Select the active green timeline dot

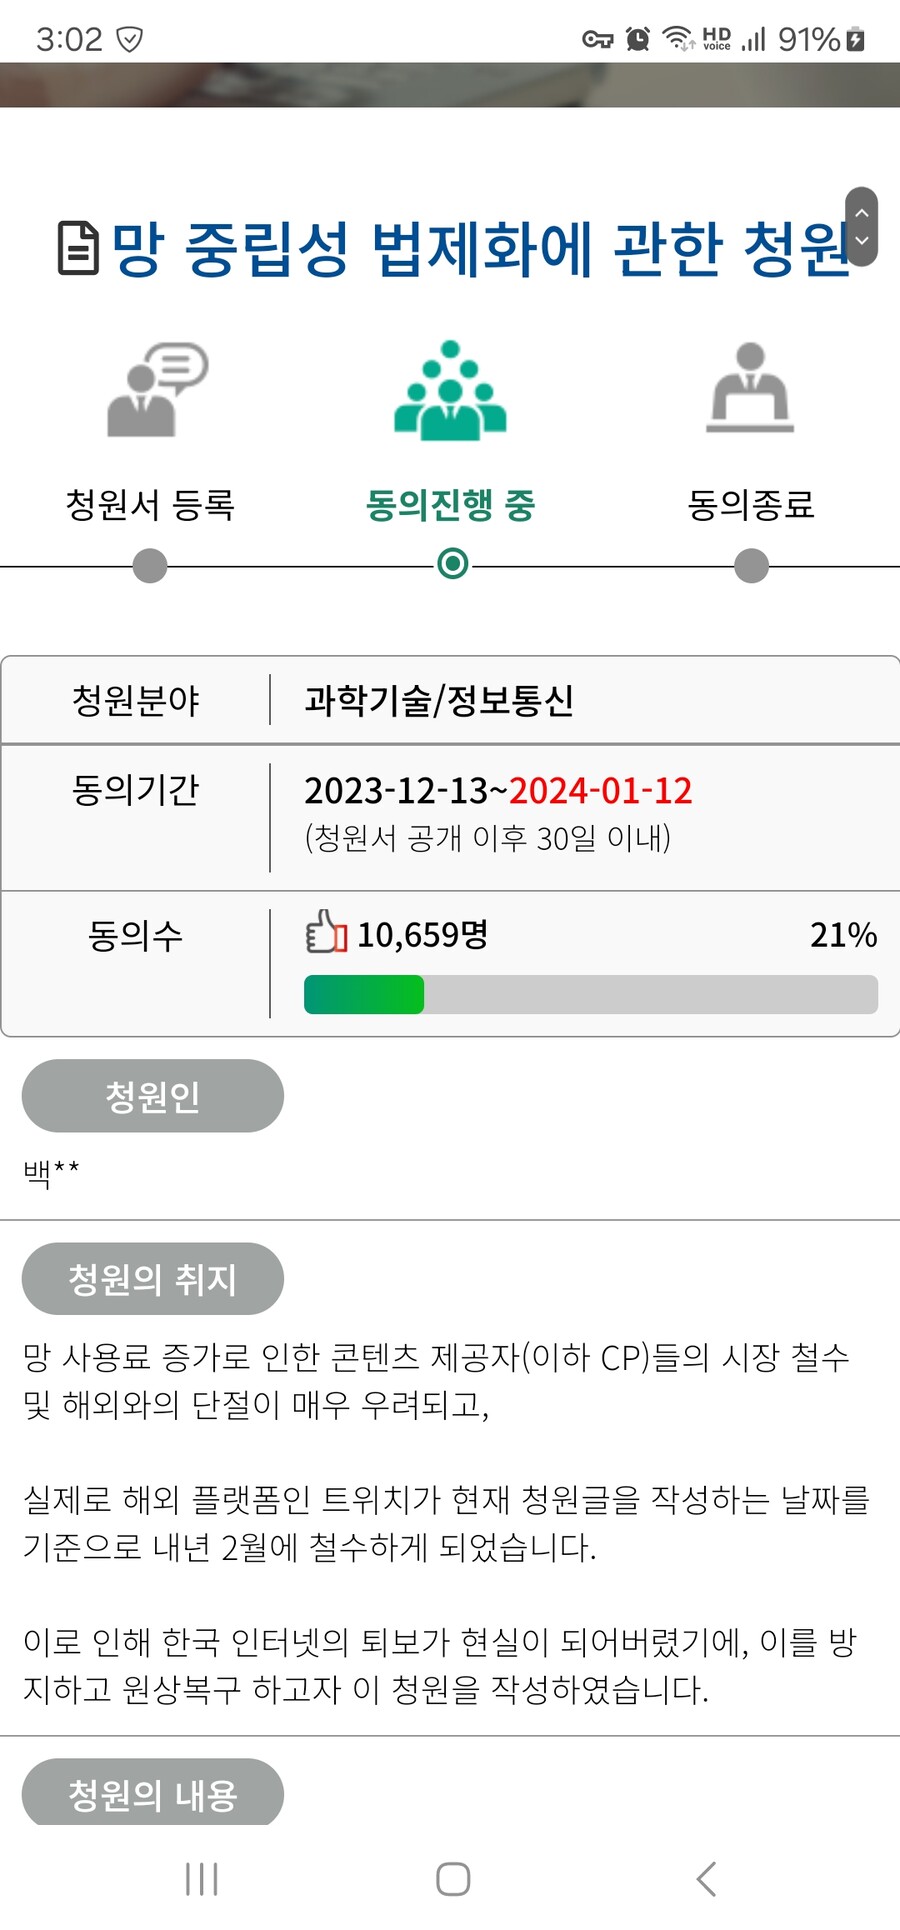[452, 567]
